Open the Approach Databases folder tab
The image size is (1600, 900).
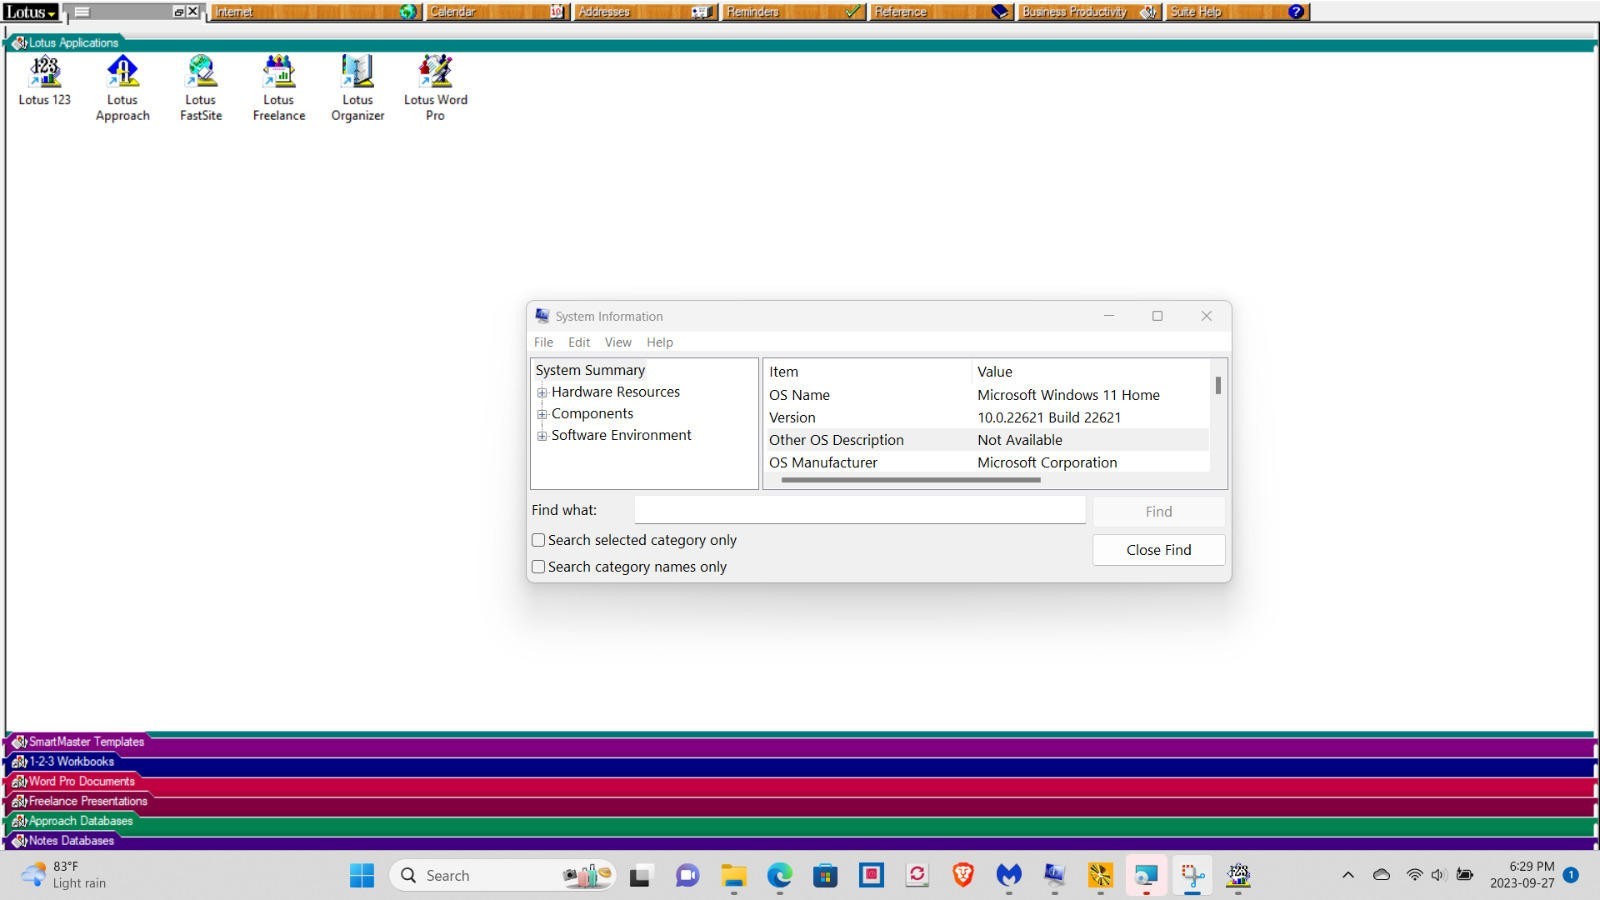[72, 821]
